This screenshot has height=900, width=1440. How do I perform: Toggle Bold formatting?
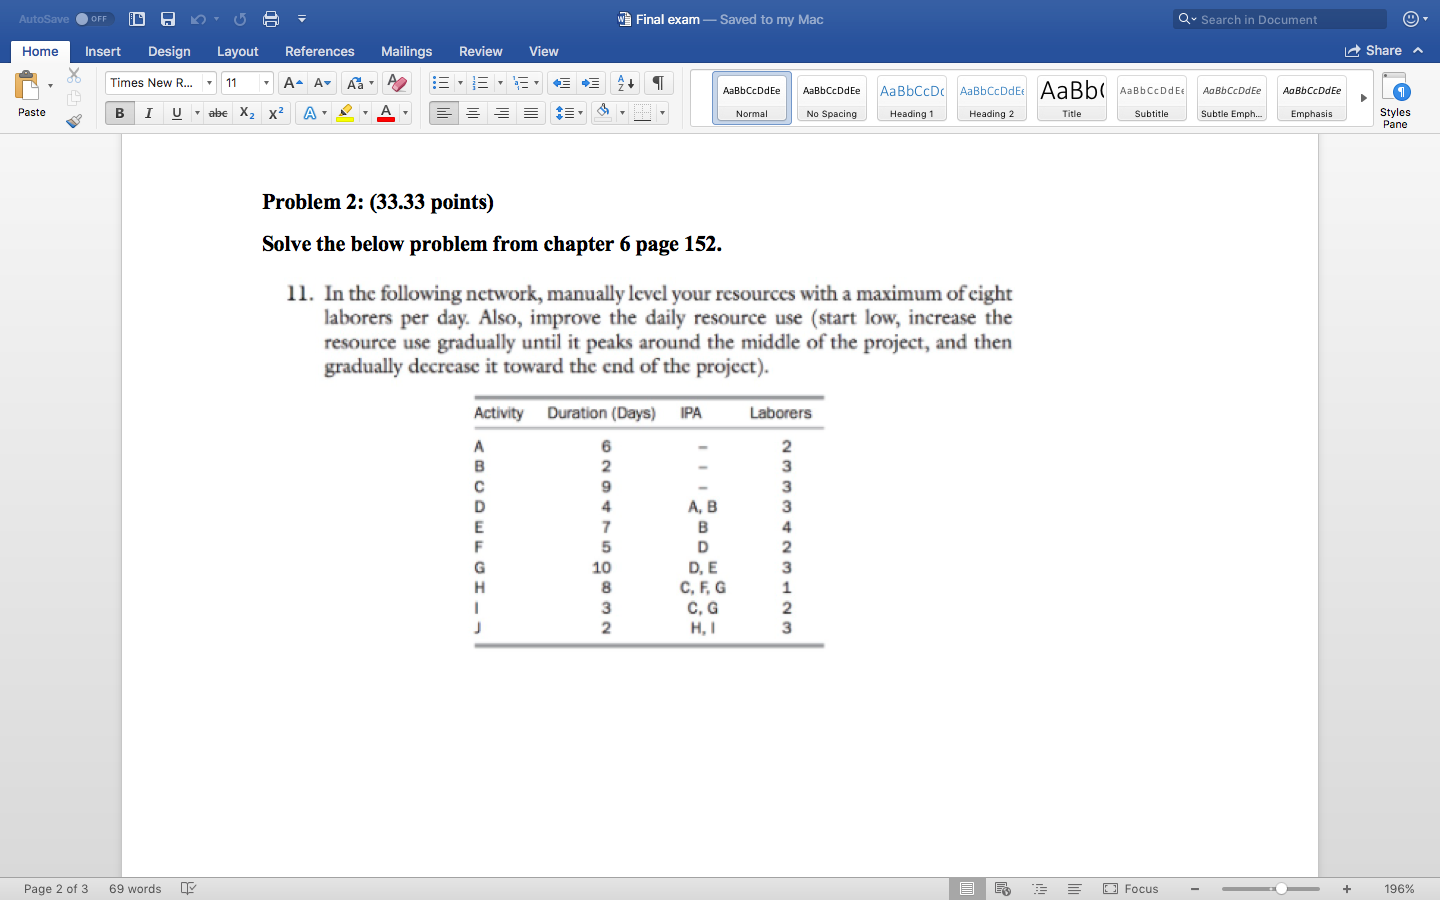(120, 113)
